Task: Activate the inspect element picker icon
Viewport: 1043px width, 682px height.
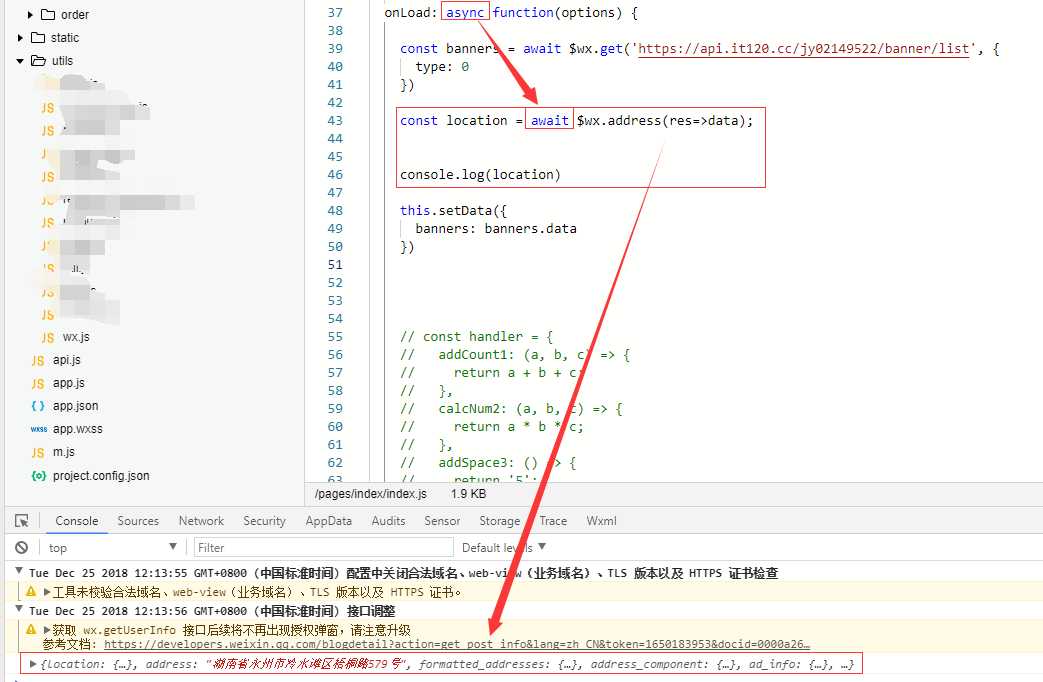Action: click(x=22, y=521)
